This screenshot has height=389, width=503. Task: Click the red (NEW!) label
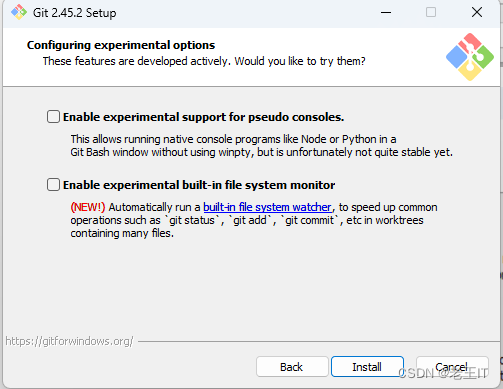(x=88, y=207)
